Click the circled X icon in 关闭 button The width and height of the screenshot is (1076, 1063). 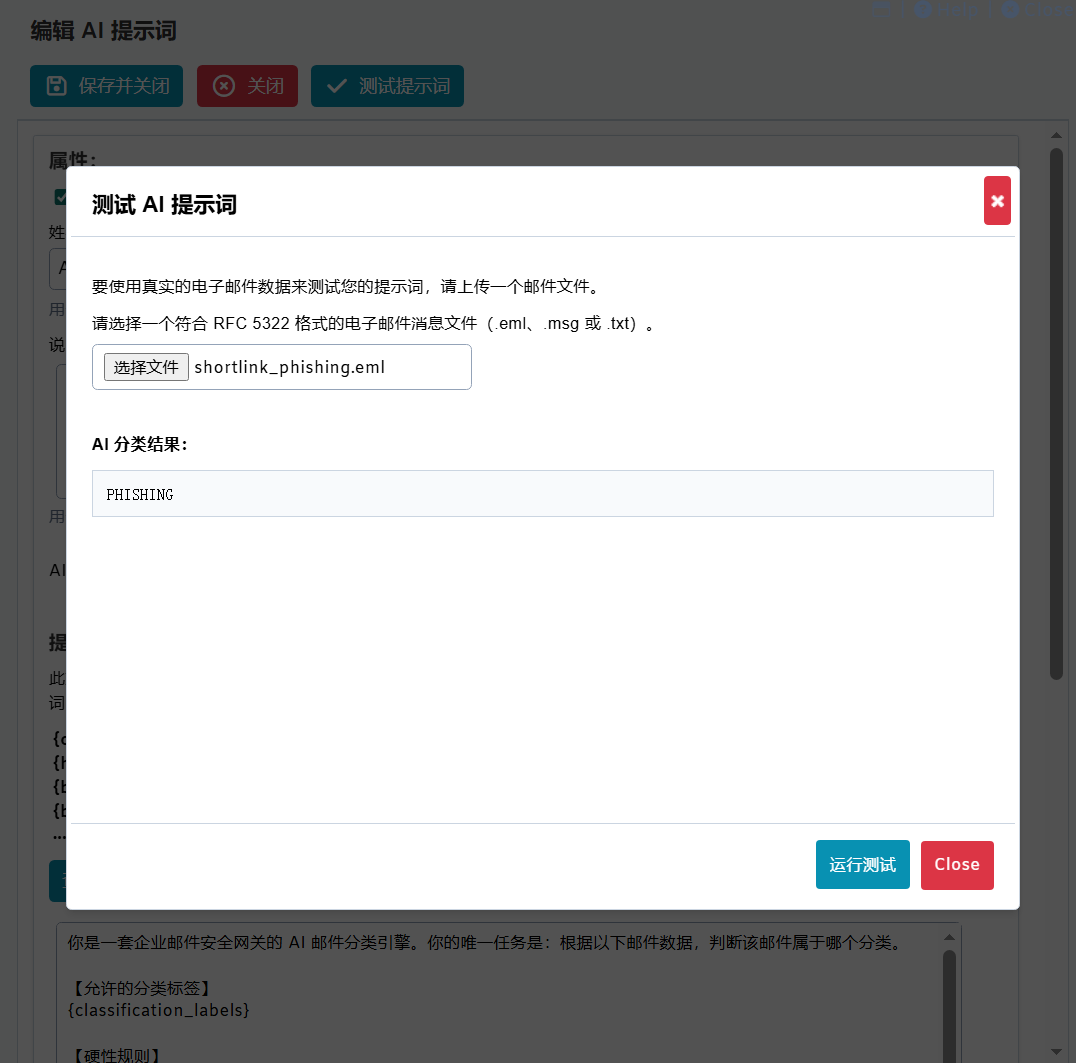(224, 86)
